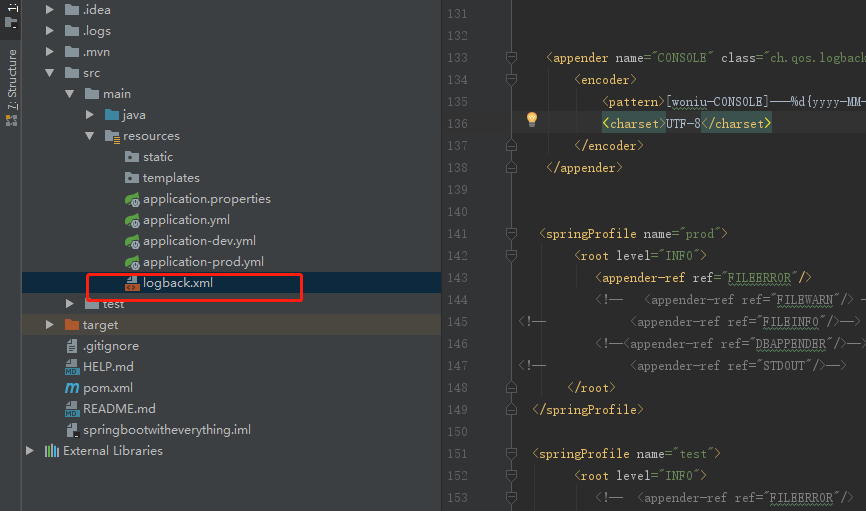
Task: Select application-dev.yml file
Action: tap(199, 241)
